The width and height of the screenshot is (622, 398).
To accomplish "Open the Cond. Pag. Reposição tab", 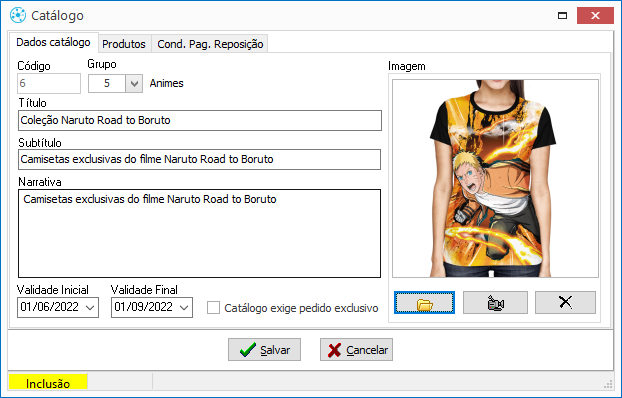I will tap(210, 44).
